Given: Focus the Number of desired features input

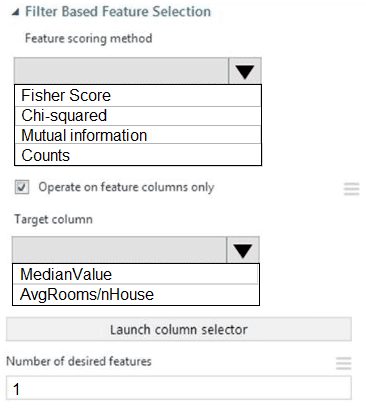Looking at the screenshot, I should [179, 388].
